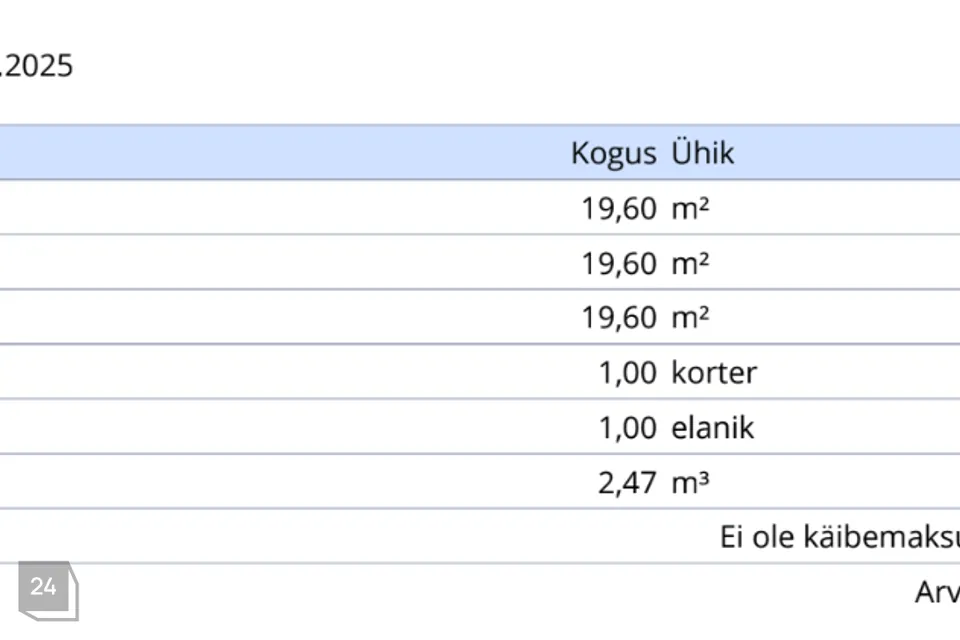Click the 2025 date text
Viewport: 960px width, 640px height.
point(38,67)
